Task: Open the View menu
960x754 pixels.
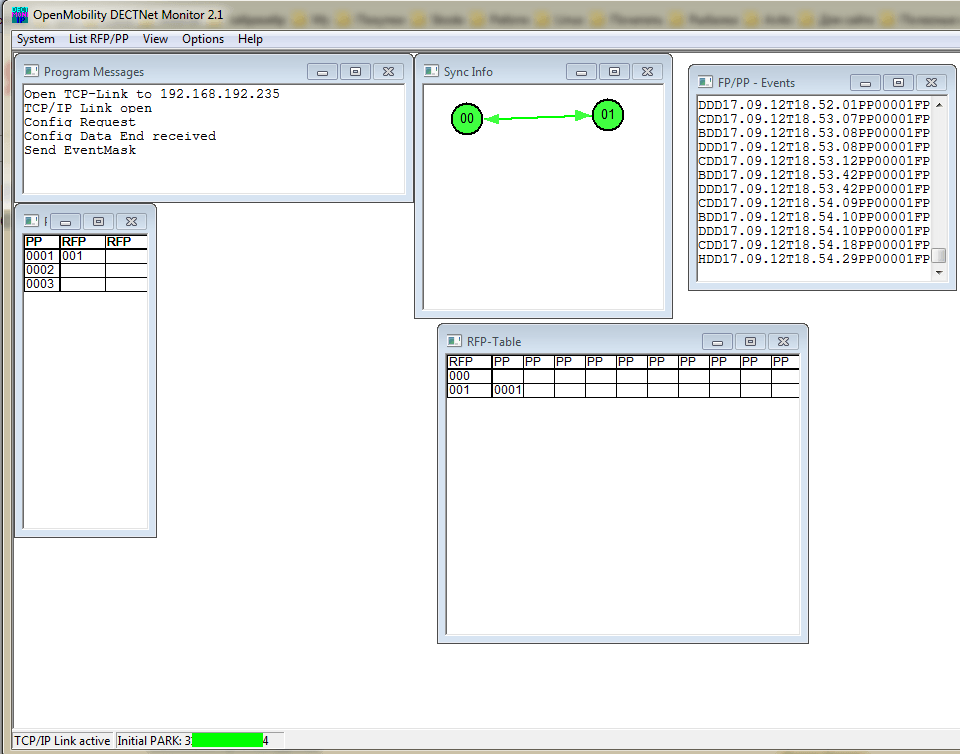Action: [156, 39]
